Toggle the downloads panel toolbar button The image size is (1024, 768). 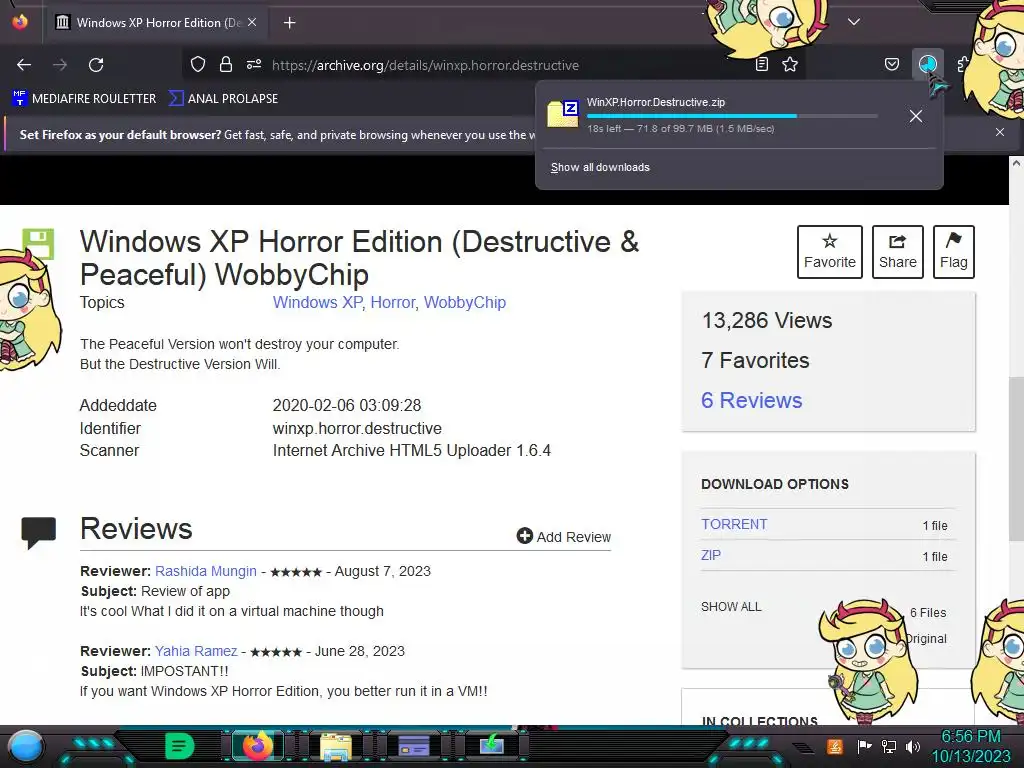tap(927, 65)
